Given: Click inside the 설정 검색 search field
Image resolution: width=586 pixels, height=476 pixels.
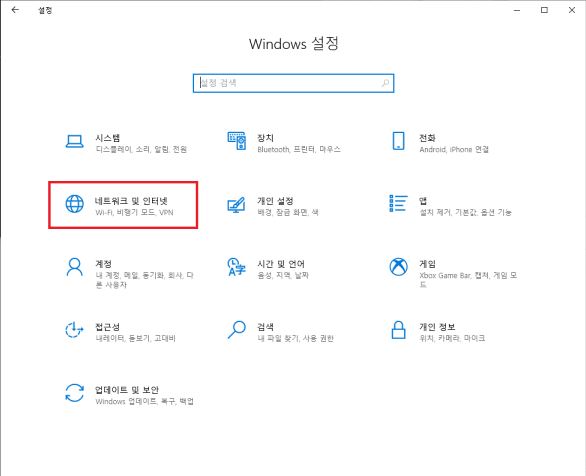Looking at the screenshot, I should coord(293,83).
